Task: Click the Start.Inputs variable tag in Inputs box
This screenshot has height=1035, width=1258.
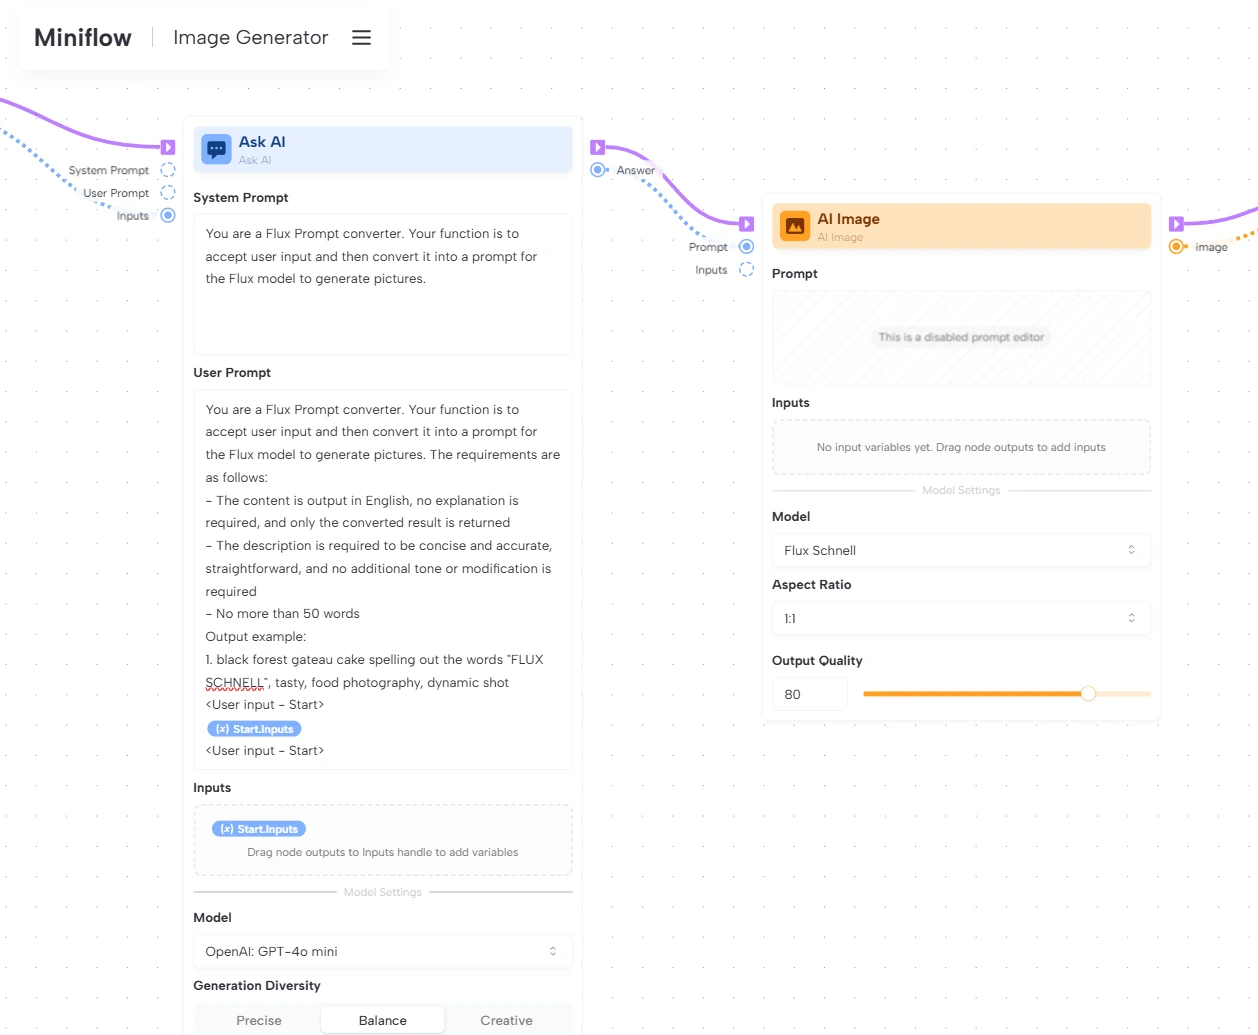Action: pyautogui.click(x=259, y=829)
